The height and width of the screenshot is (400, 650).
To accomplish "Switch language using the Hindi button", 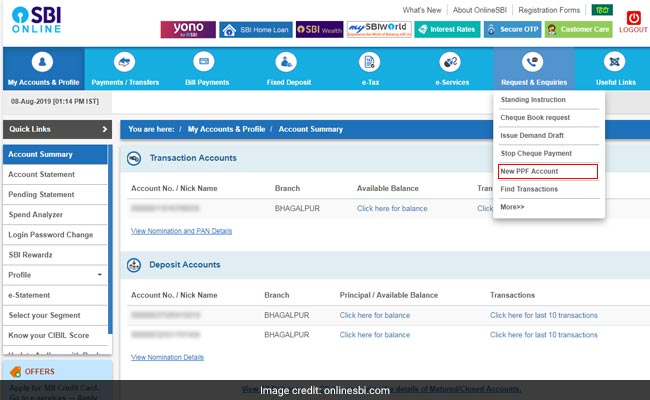I will 601,10.
